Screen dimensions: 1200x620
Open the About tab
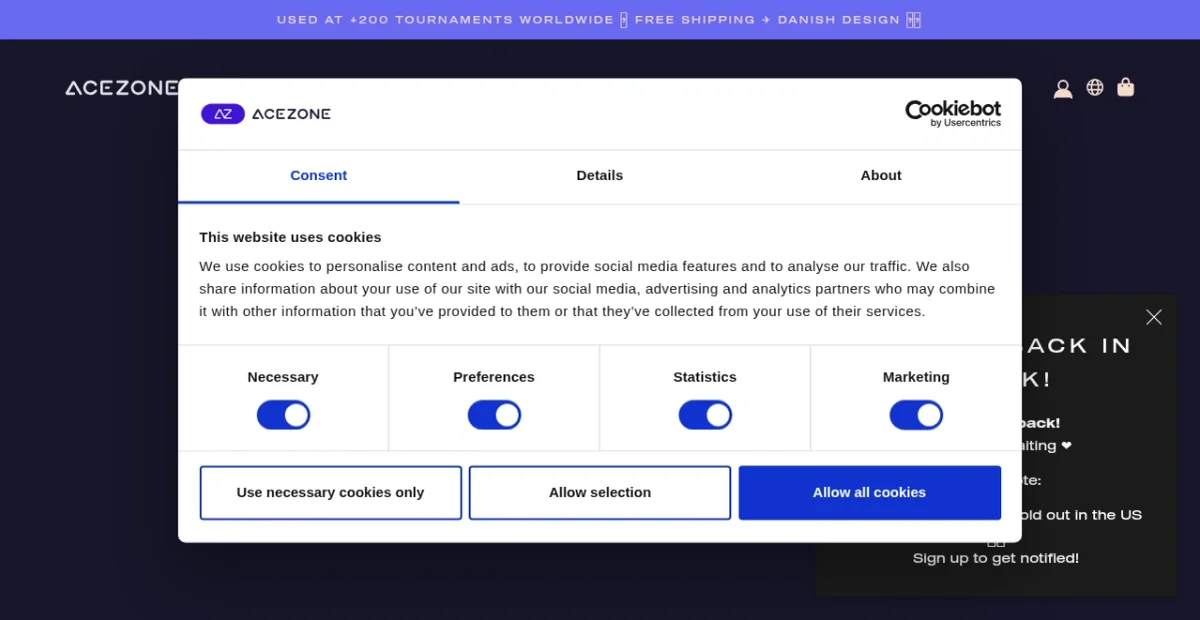click(x=881, y=176)
